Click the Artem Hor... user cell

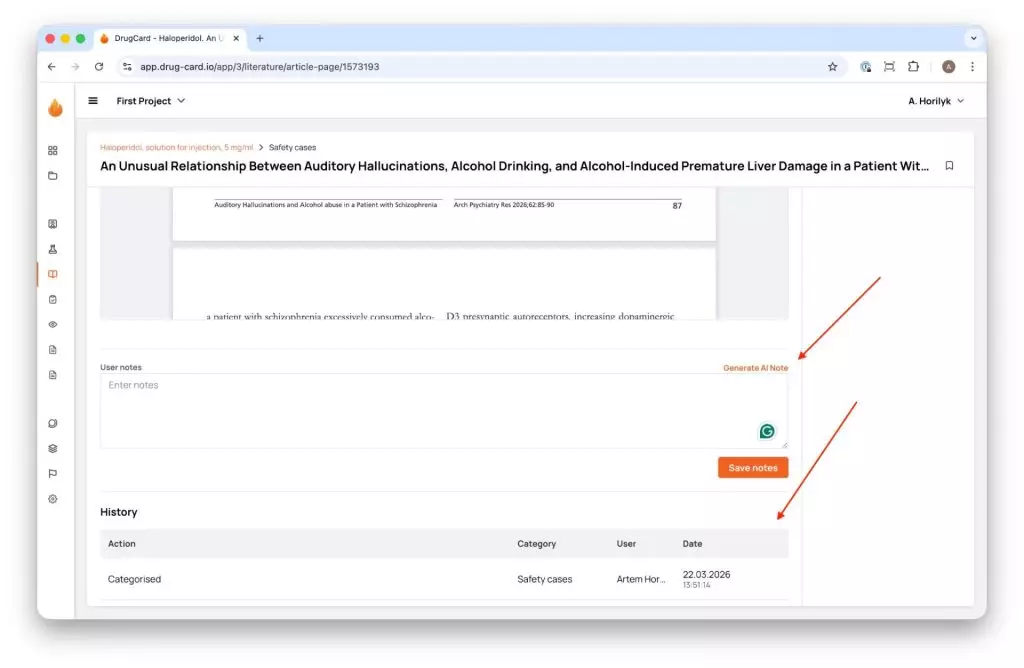641,579
